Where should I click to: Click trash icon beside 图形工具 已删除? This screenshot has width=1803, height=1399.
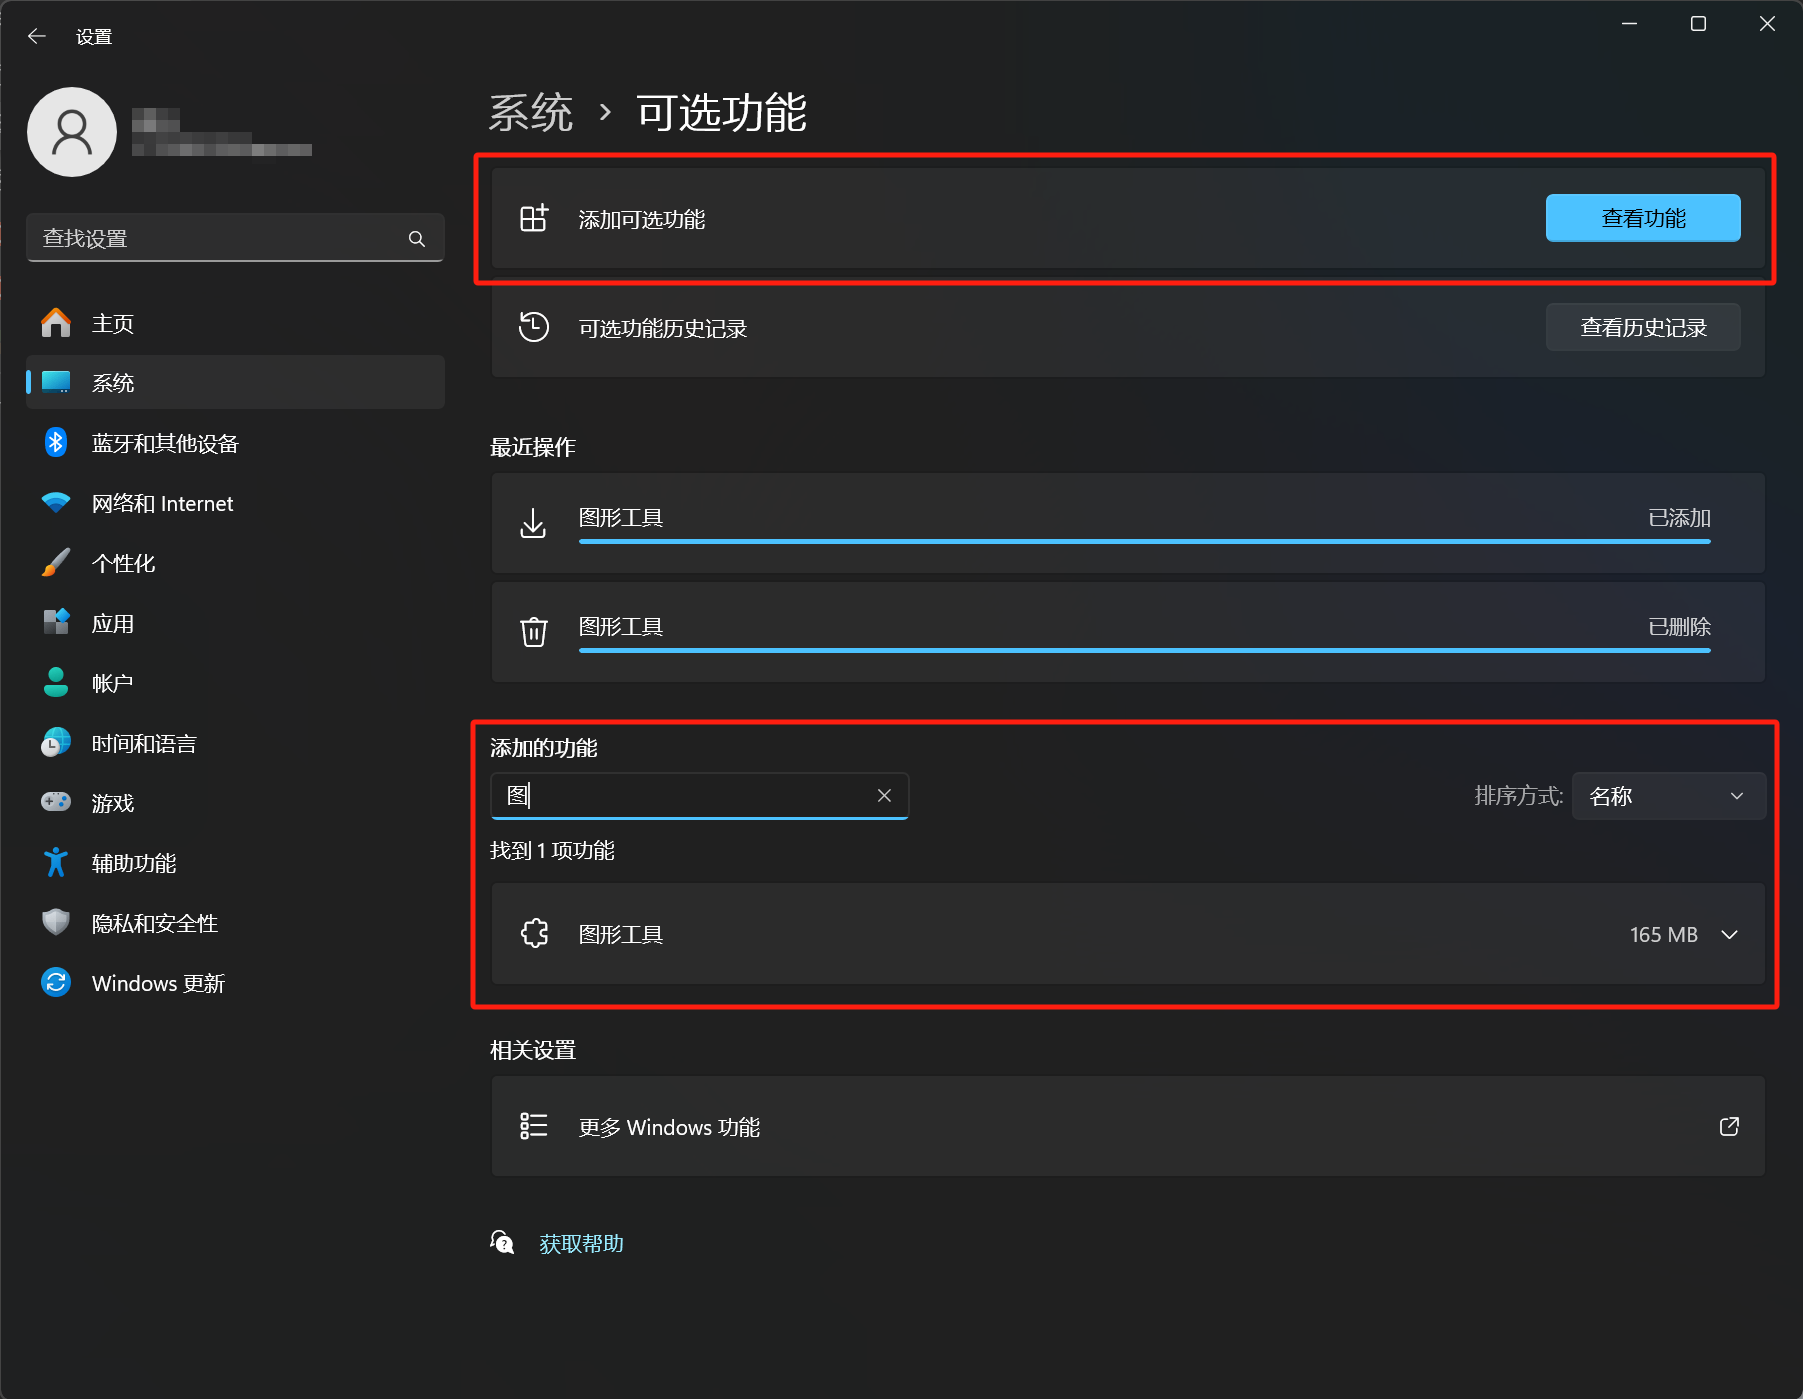tap(534, 632)
